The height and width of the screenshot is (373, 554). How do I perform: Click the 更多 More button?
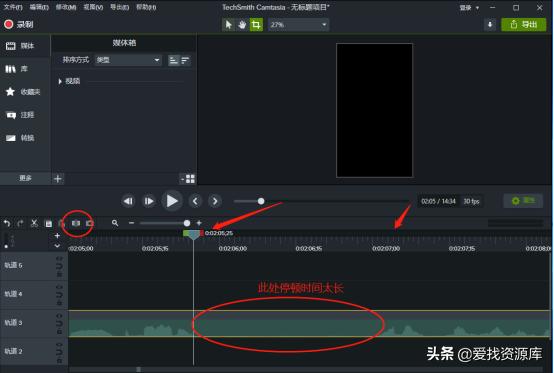(x=25, y=178)
